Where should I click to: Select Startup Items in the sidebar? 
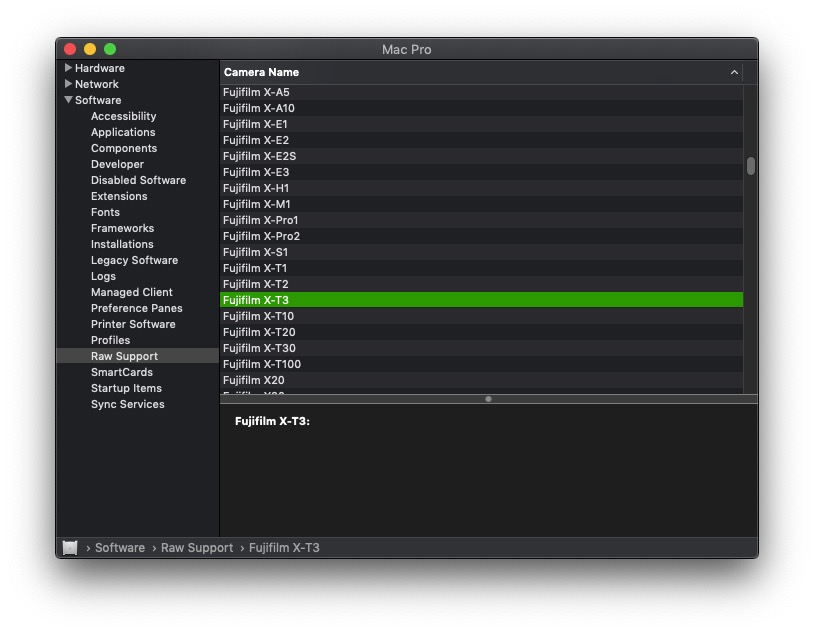point(126,388)
